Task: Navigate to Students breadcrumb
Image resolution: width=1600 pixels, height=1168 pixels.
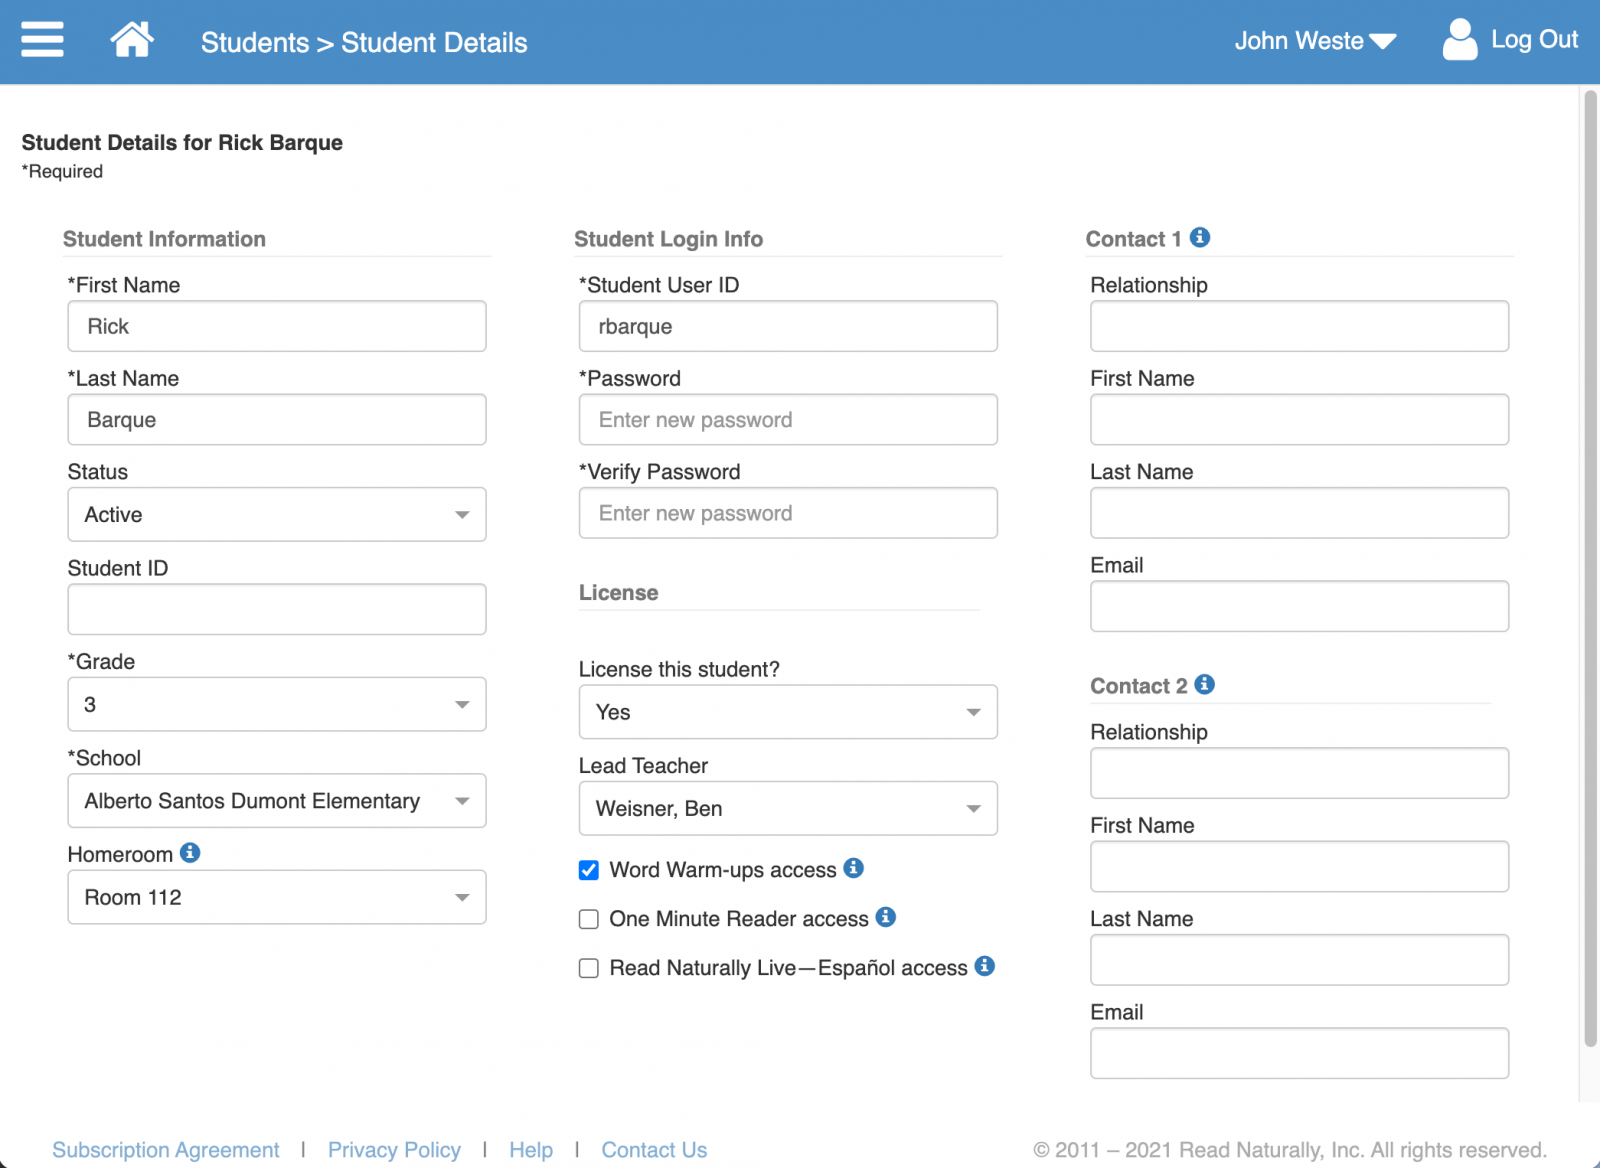Action: point(254,42)
